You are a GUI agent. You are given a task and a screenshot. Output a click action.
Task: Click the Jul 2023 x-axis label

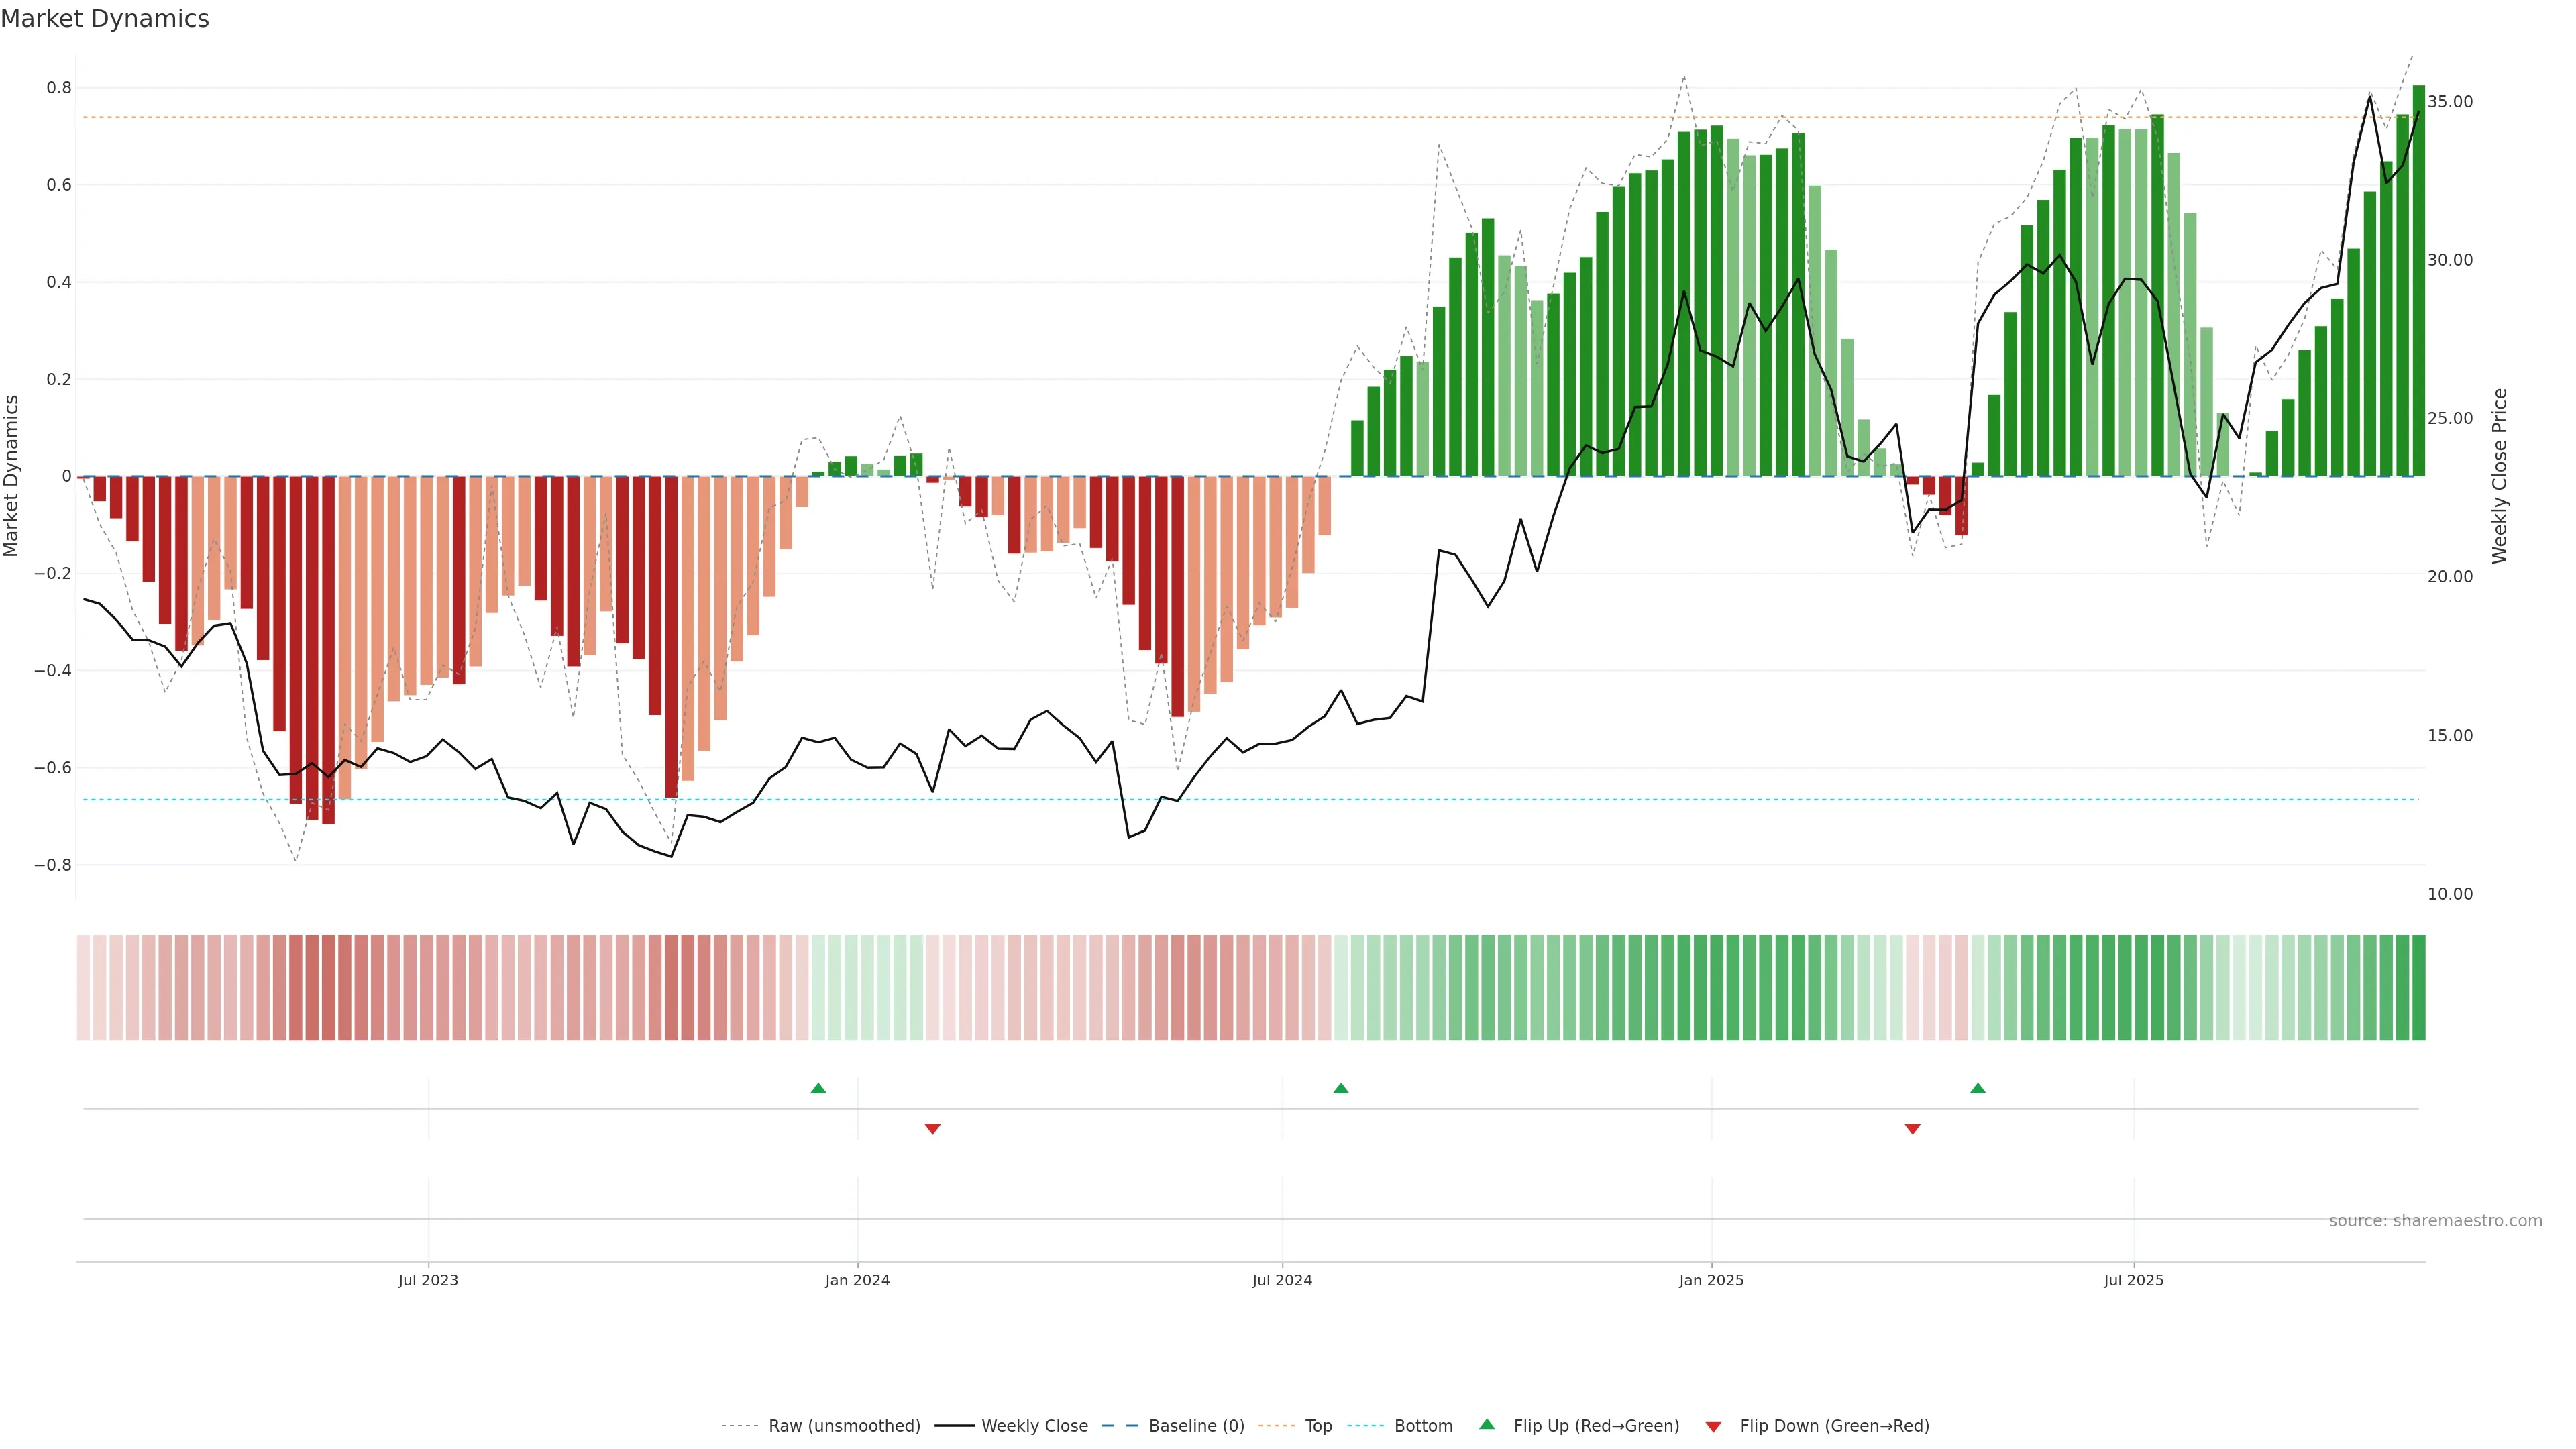coord(428,1280)
